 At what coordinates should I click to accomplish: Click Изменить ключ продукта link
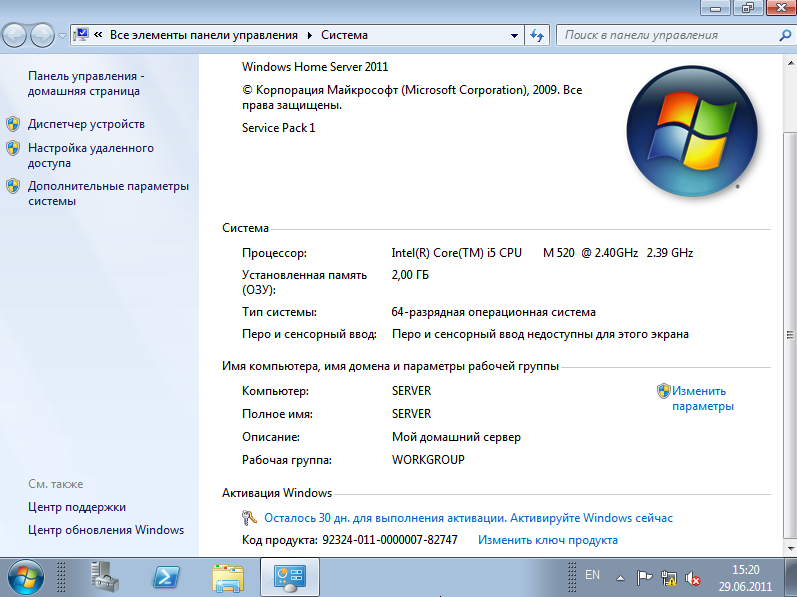(x=548, y=540)
